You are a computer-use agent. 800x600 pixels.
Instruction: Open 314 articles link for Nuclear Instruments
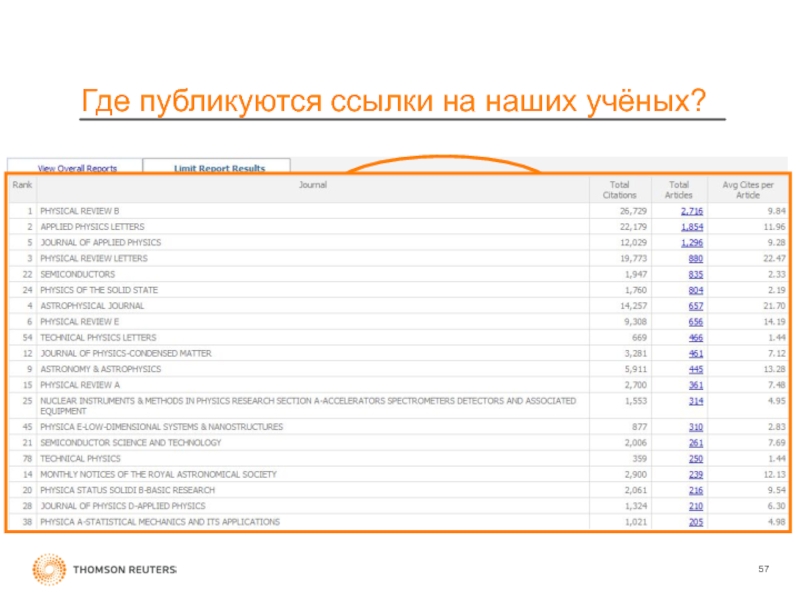tap(695, 401)
